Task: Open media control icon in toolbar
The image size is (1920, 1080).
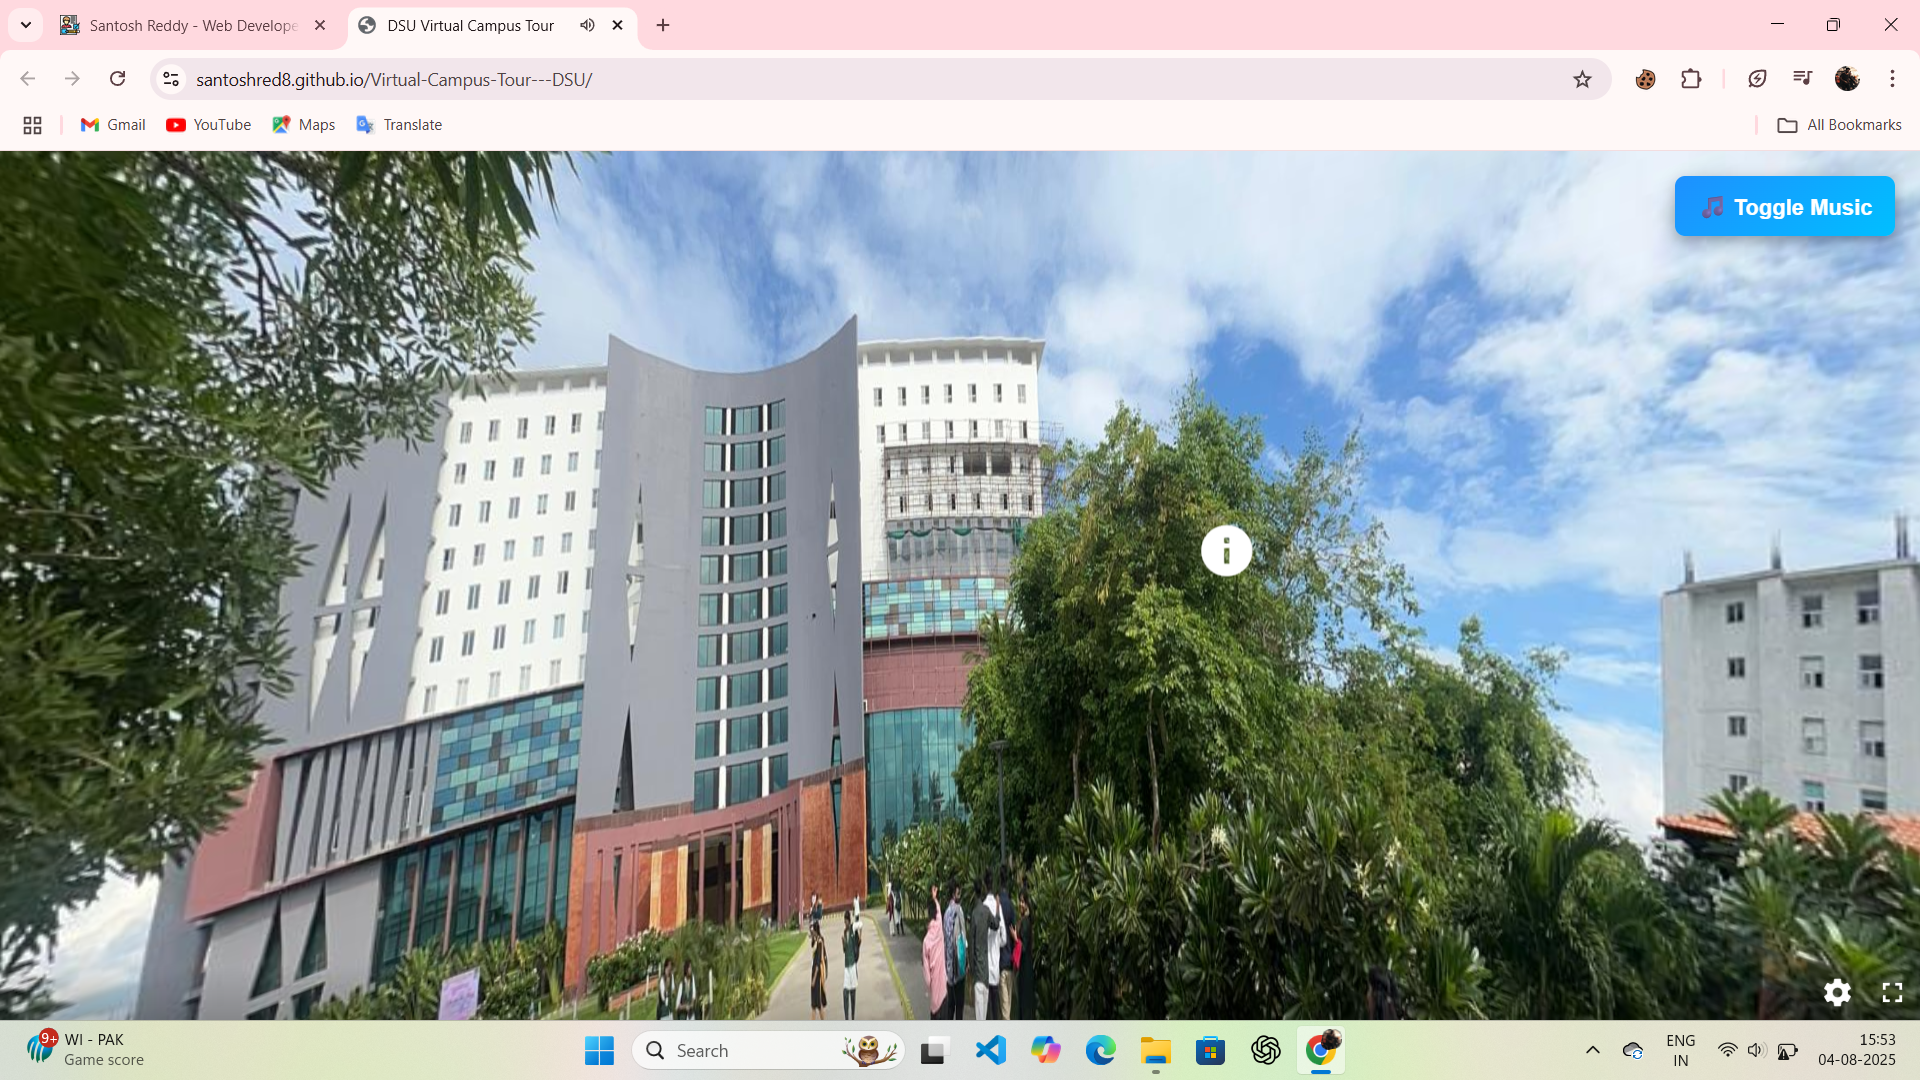Action: point(1802,79)
